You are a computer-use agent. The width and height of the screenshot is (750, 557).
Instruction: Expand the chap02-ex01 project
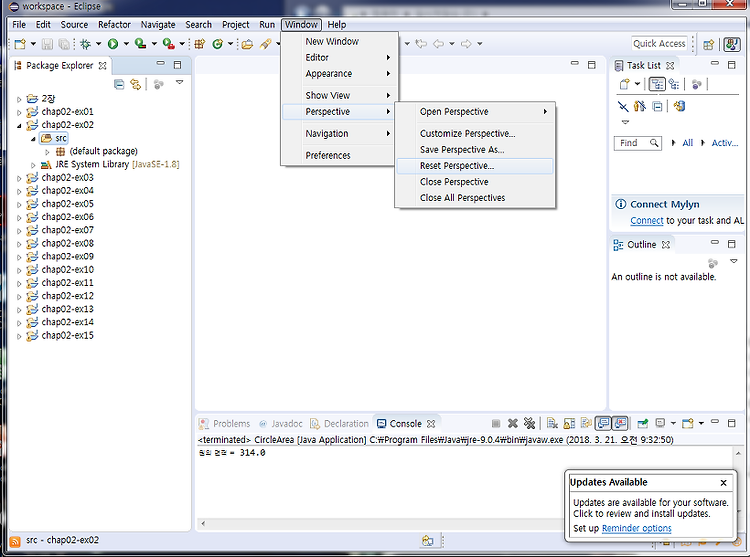pyautogui.click(x=19, y=112)
